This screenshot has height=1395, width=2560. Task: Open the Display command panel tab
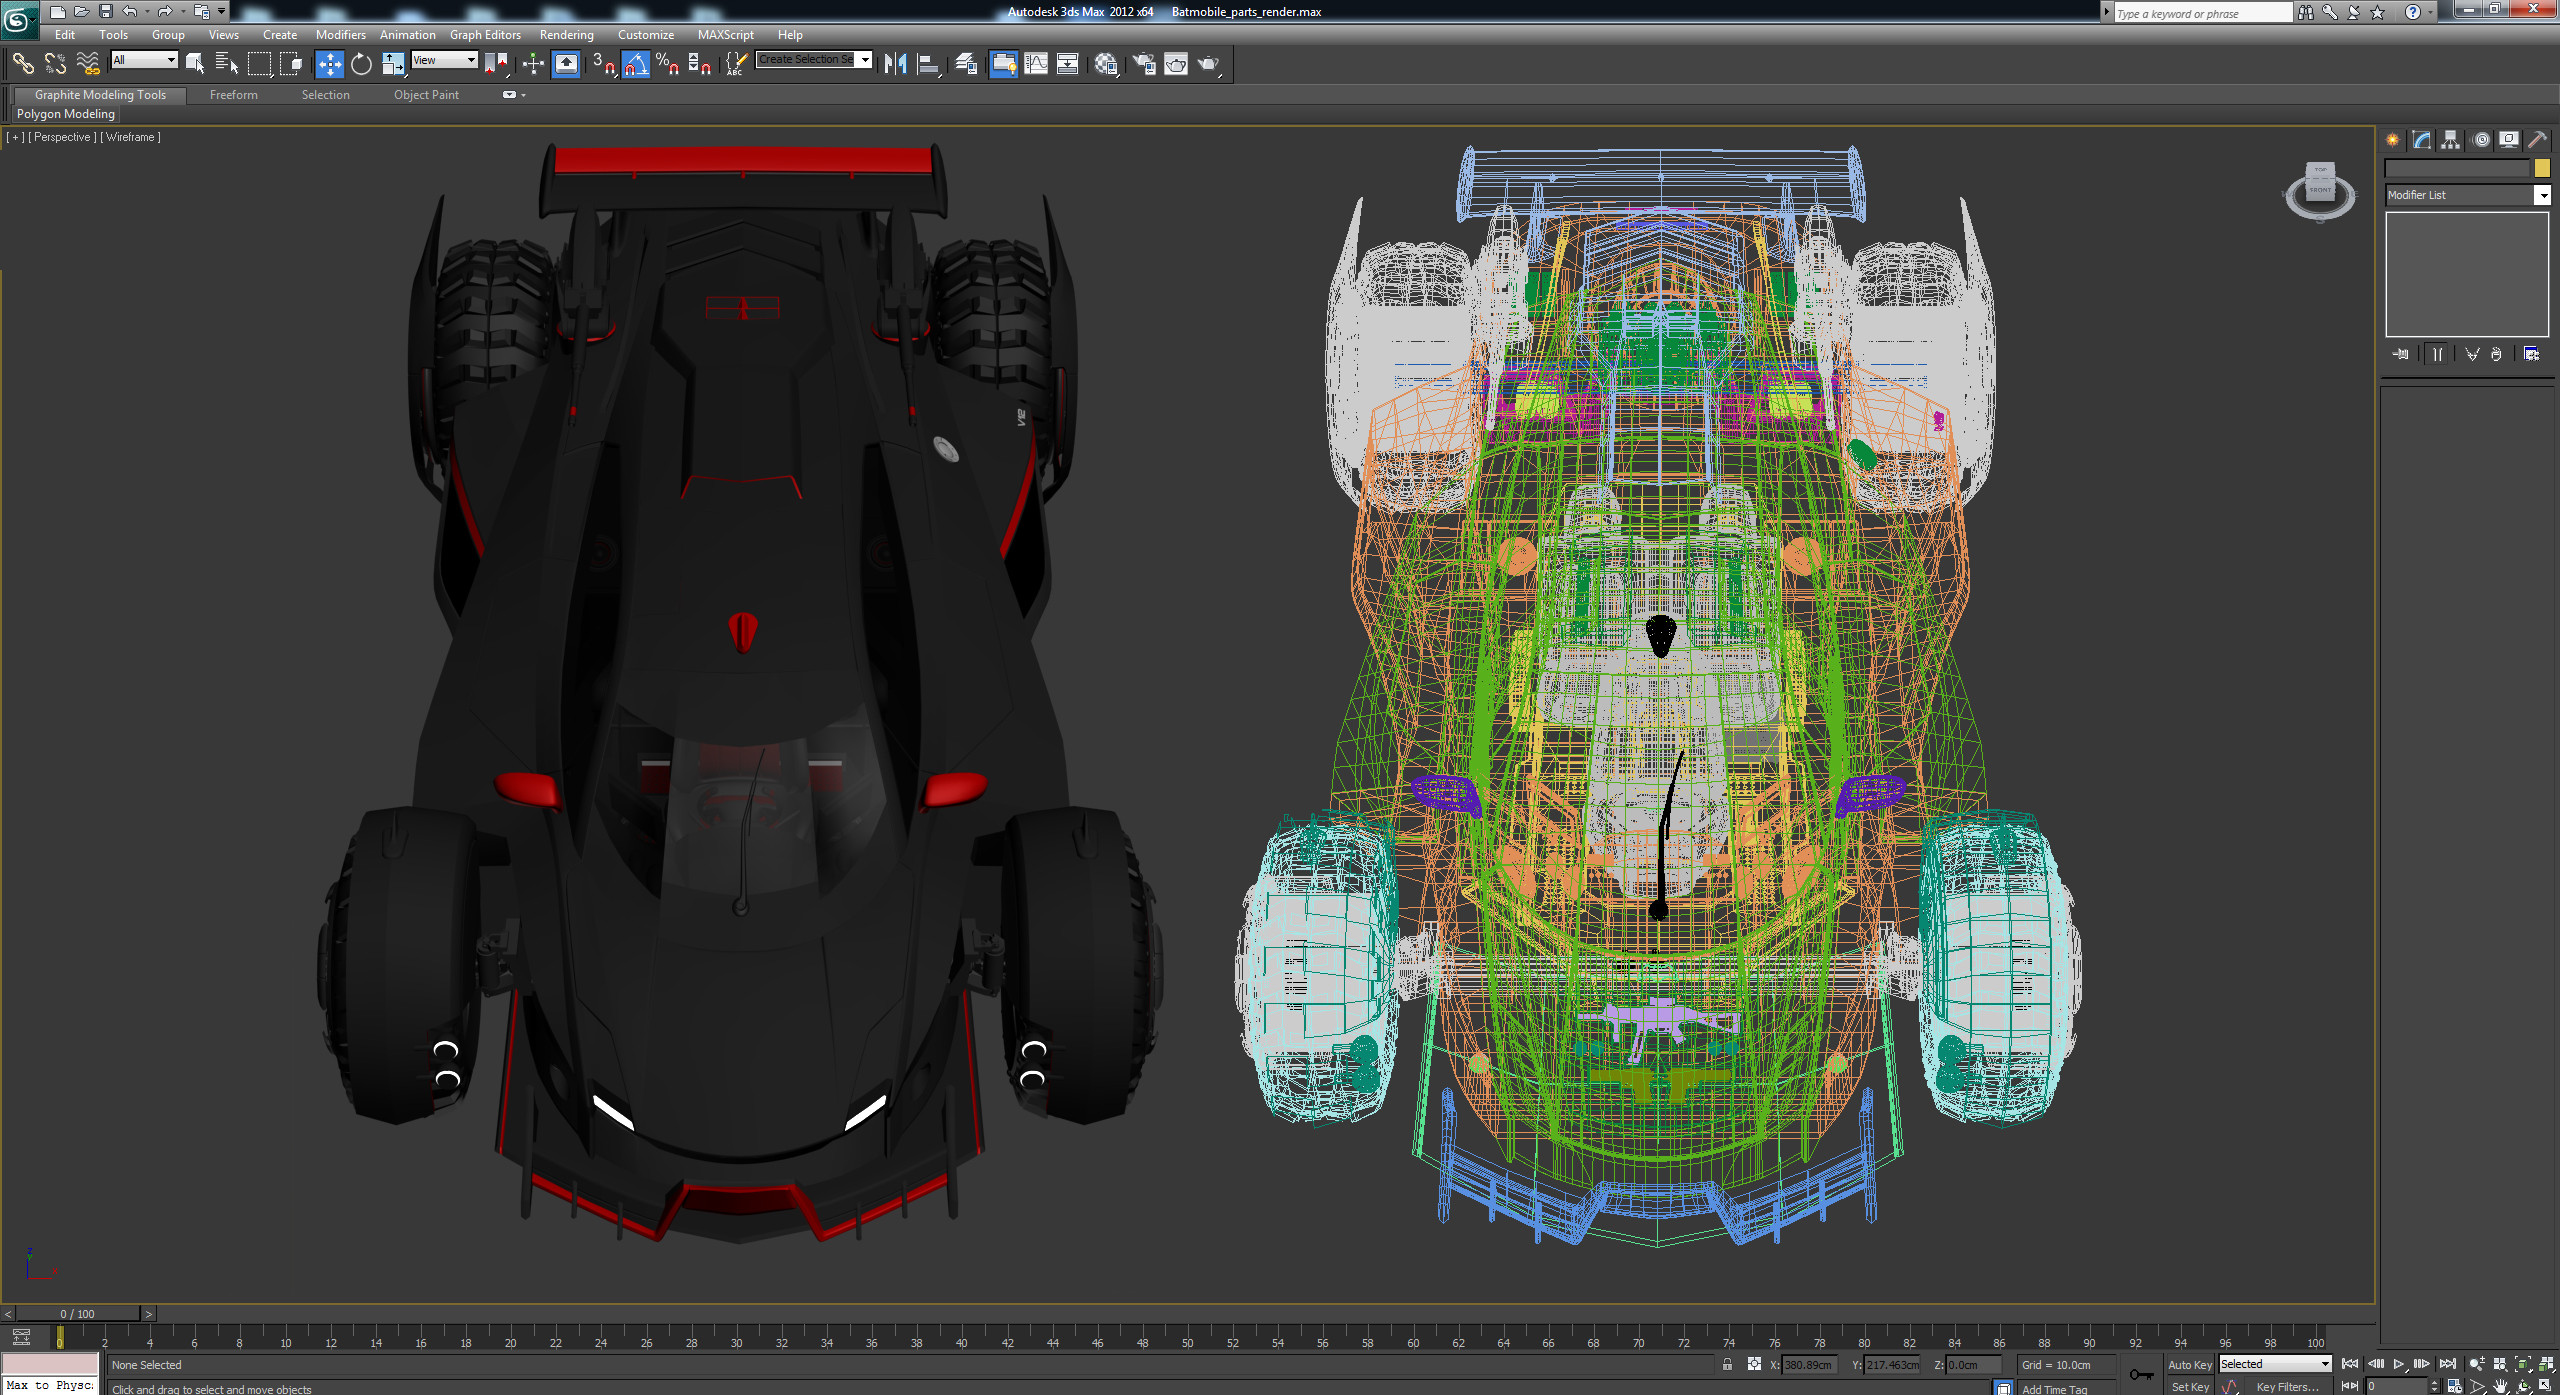[x=2509, y=140]
